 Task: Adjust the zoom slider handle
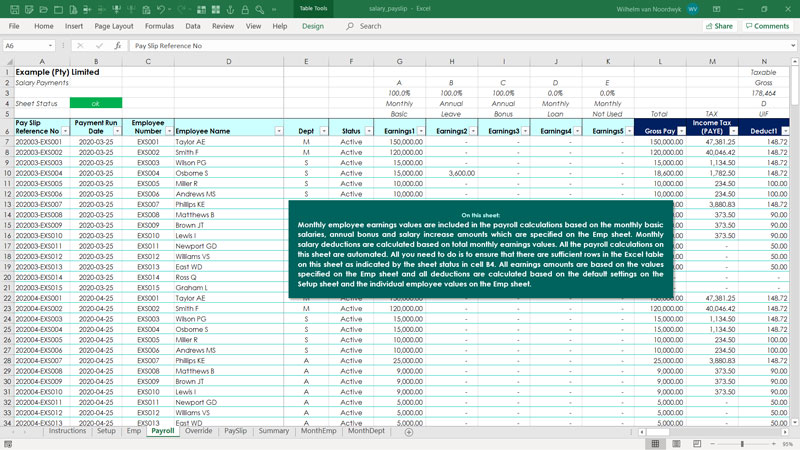742,444
